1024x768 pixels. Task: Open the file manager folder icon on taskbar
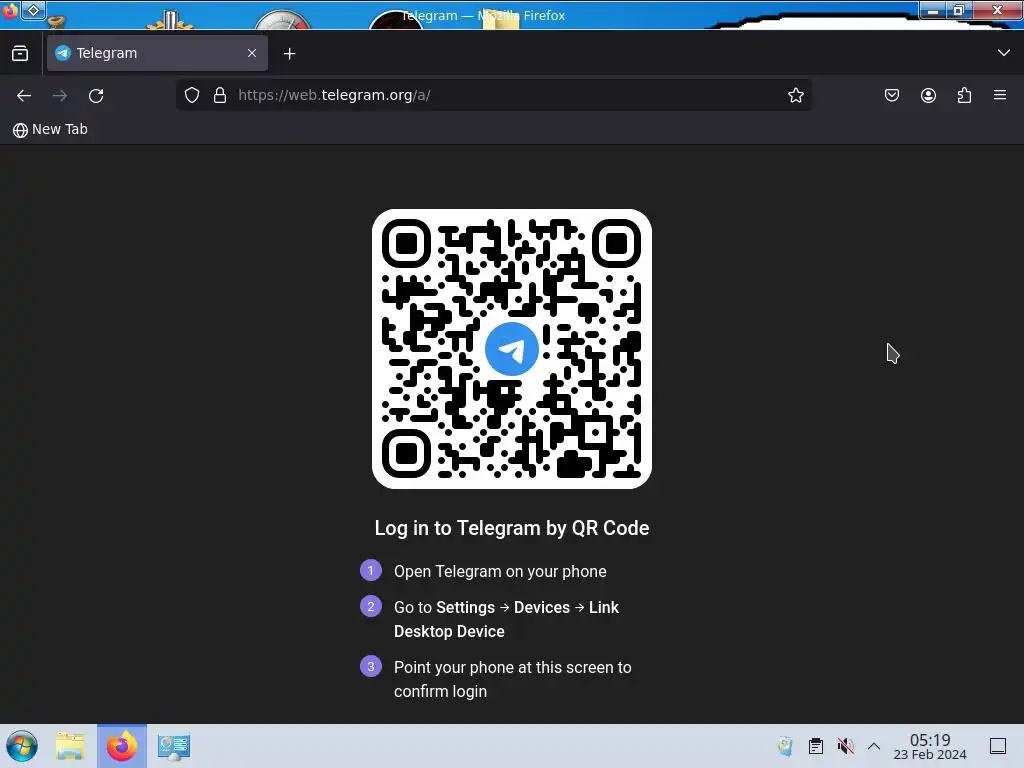pos(70,746)
